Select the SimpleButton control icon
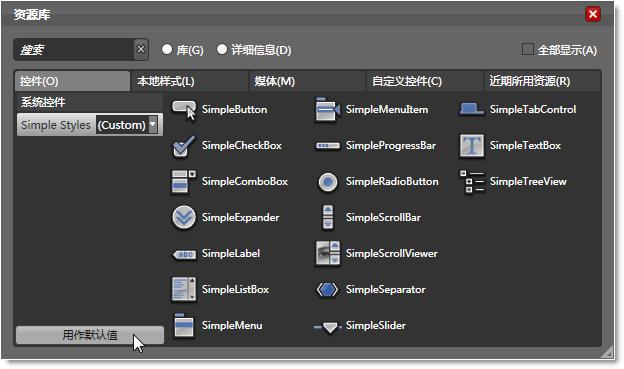The width and height of the screenshot is (624, 369). [x=184, y=110]
